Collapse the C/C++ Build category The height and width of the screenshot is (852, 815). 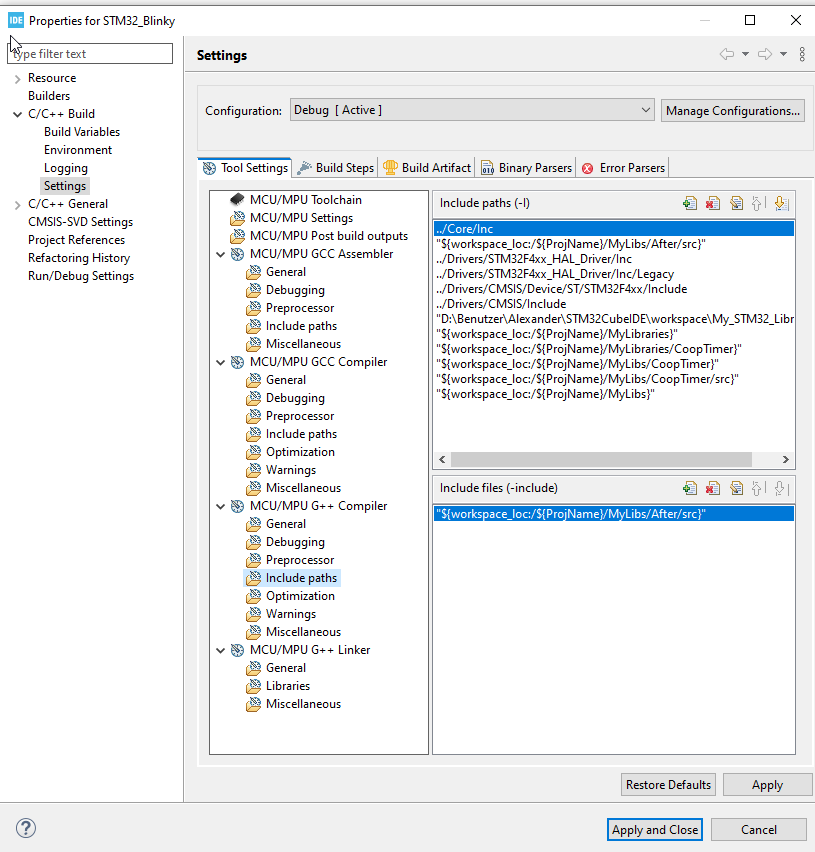(x=17, y=115)
